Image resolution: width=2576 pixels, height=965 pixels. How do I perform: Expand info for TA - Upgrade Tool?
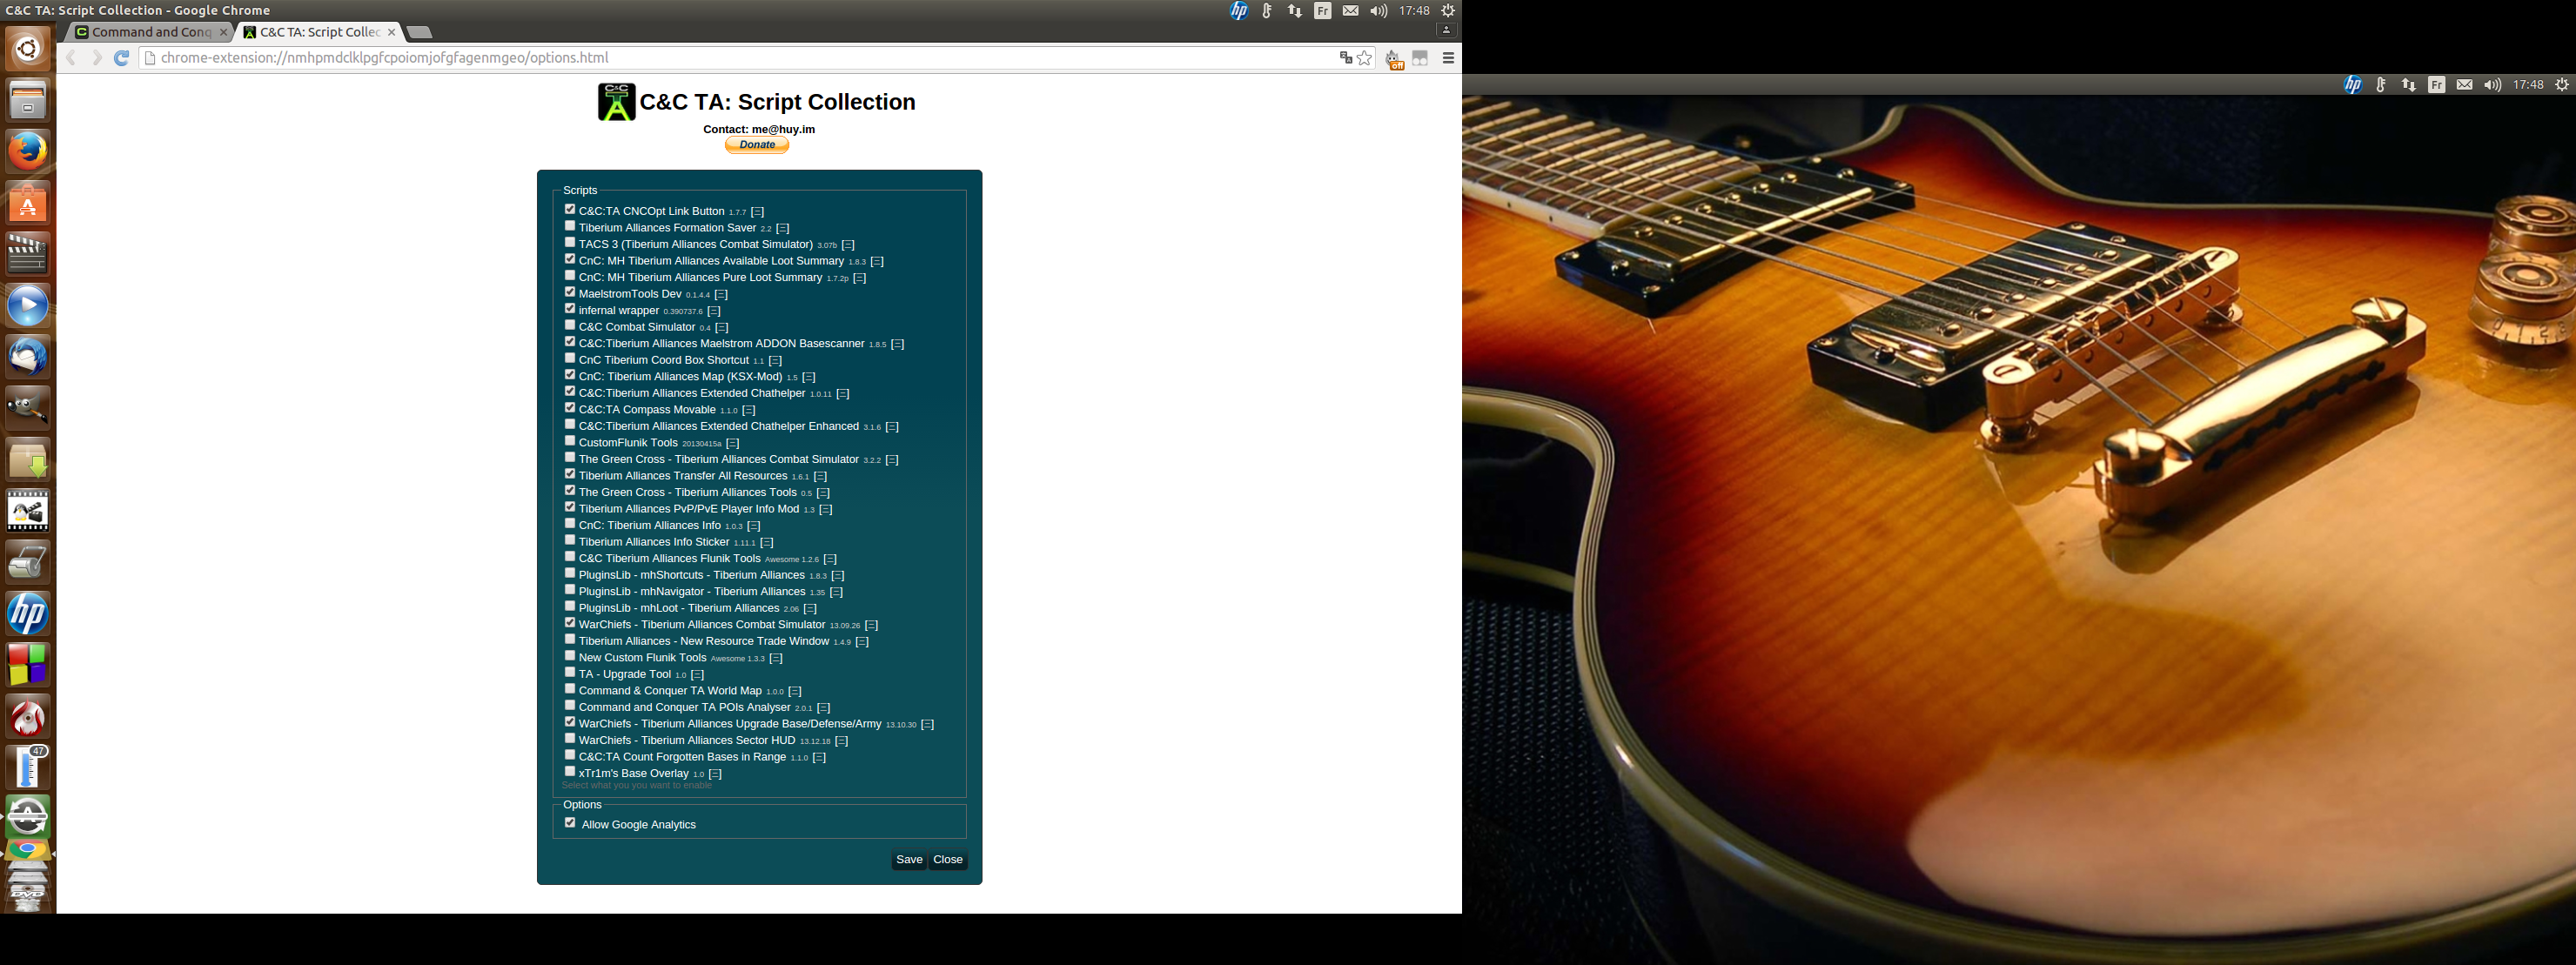click(x=698, y=675)
